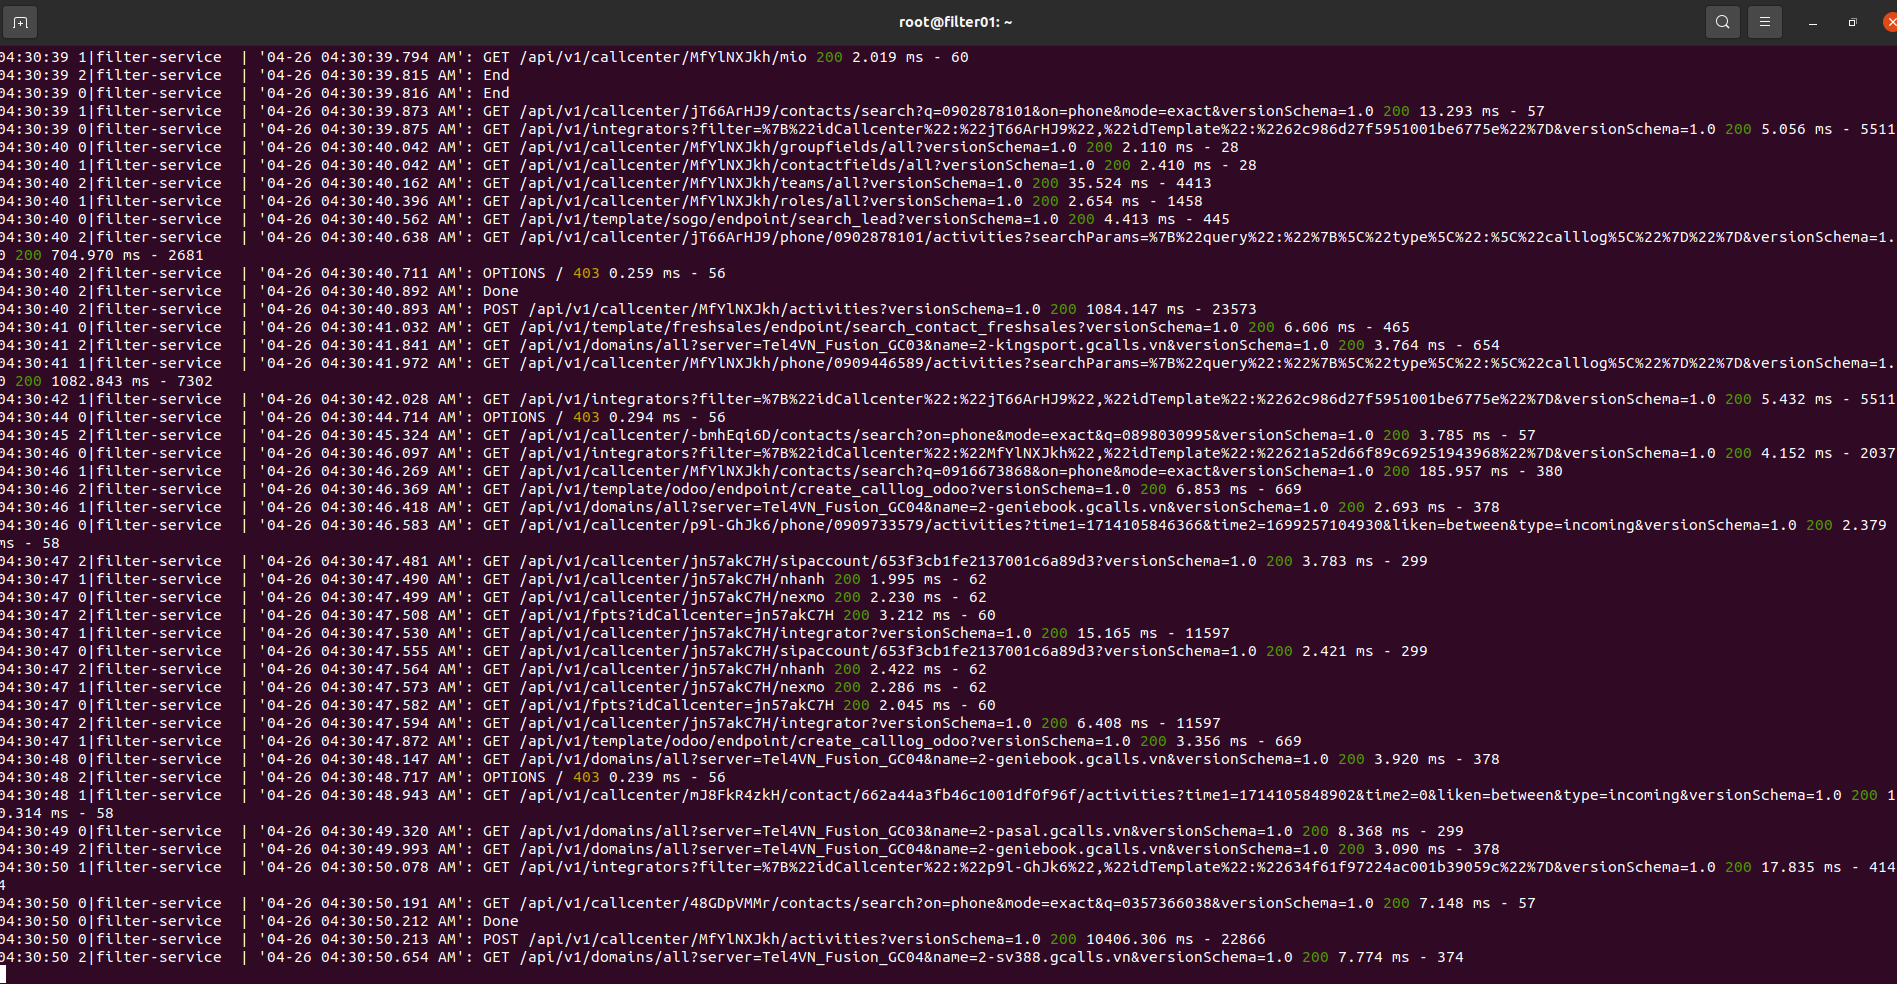The height and width of the screenshot is (984, 1897).
Task: Close the terminal window
Action: tap(1889, 22)
